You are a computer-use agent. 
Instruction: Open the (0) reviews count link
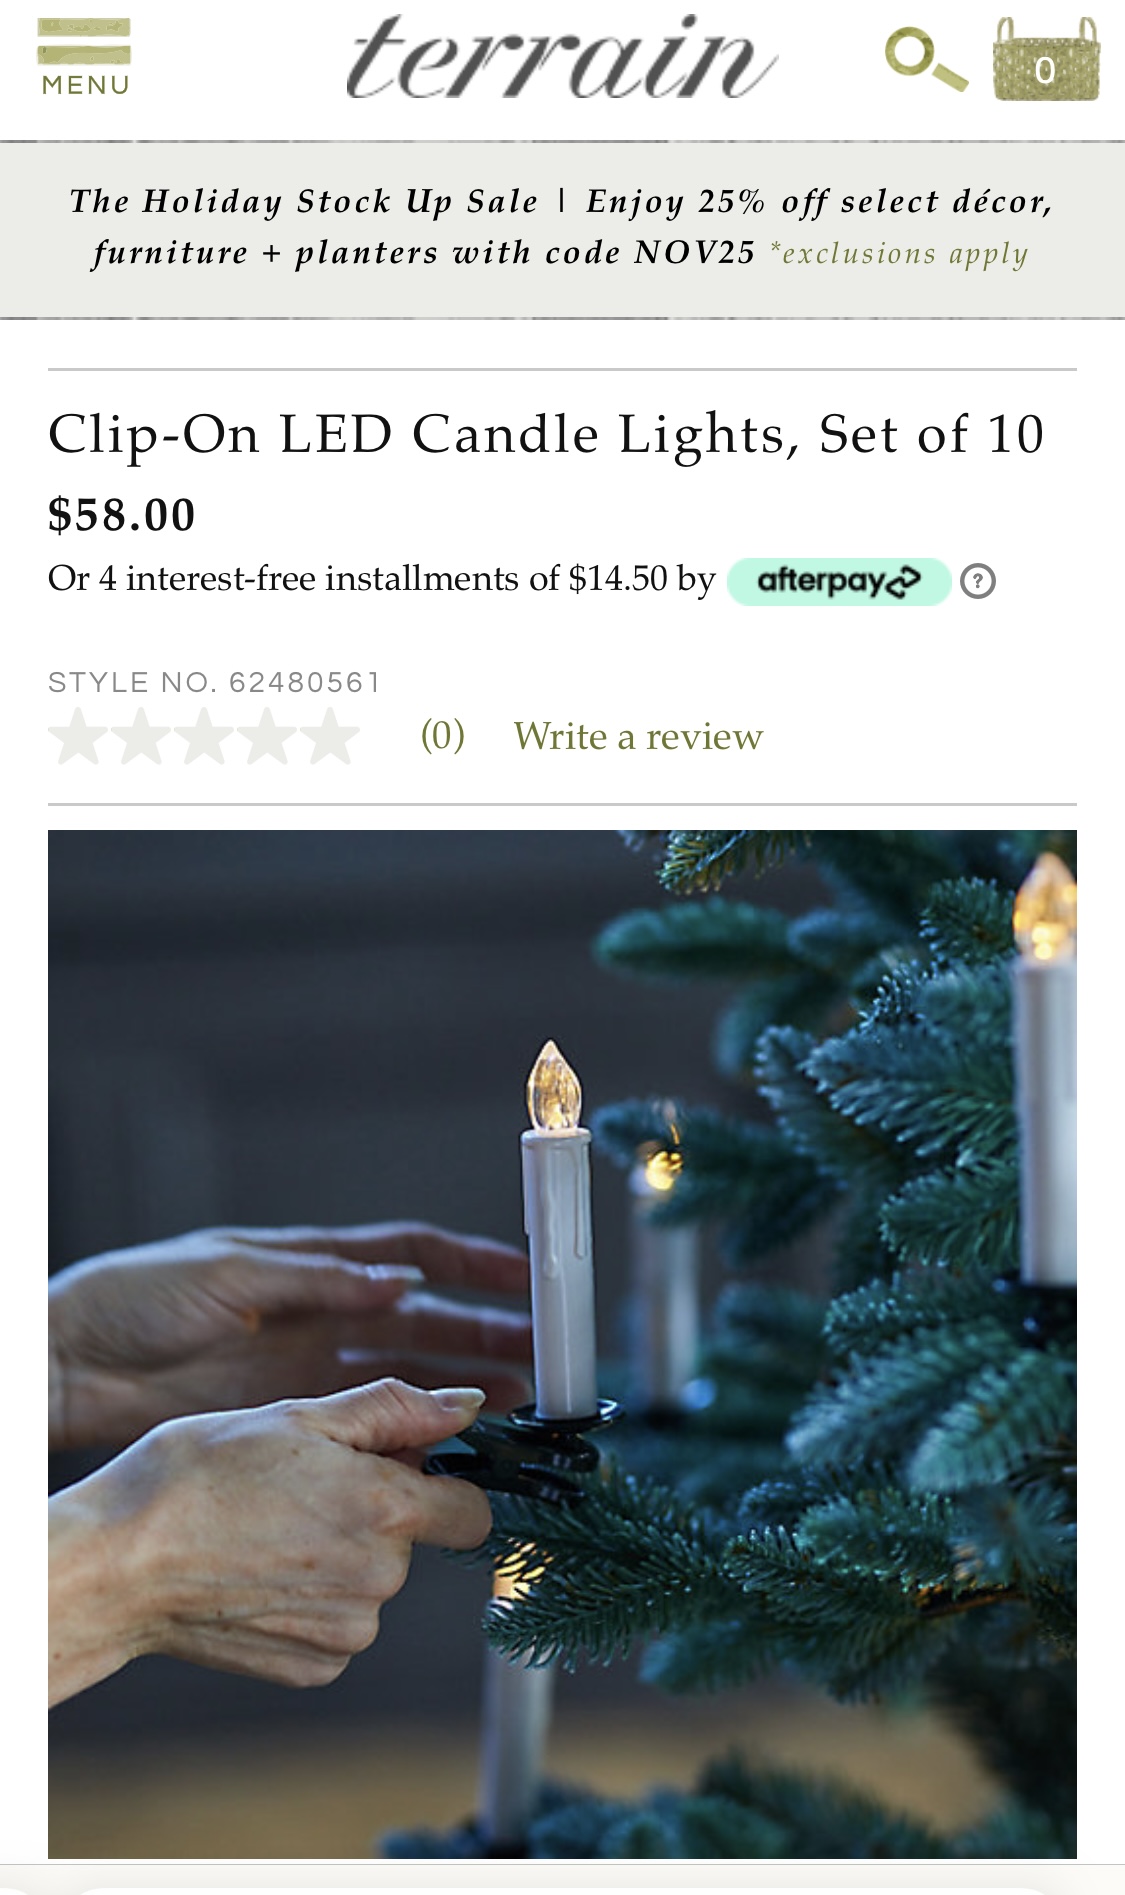click(x=442, y=736)
